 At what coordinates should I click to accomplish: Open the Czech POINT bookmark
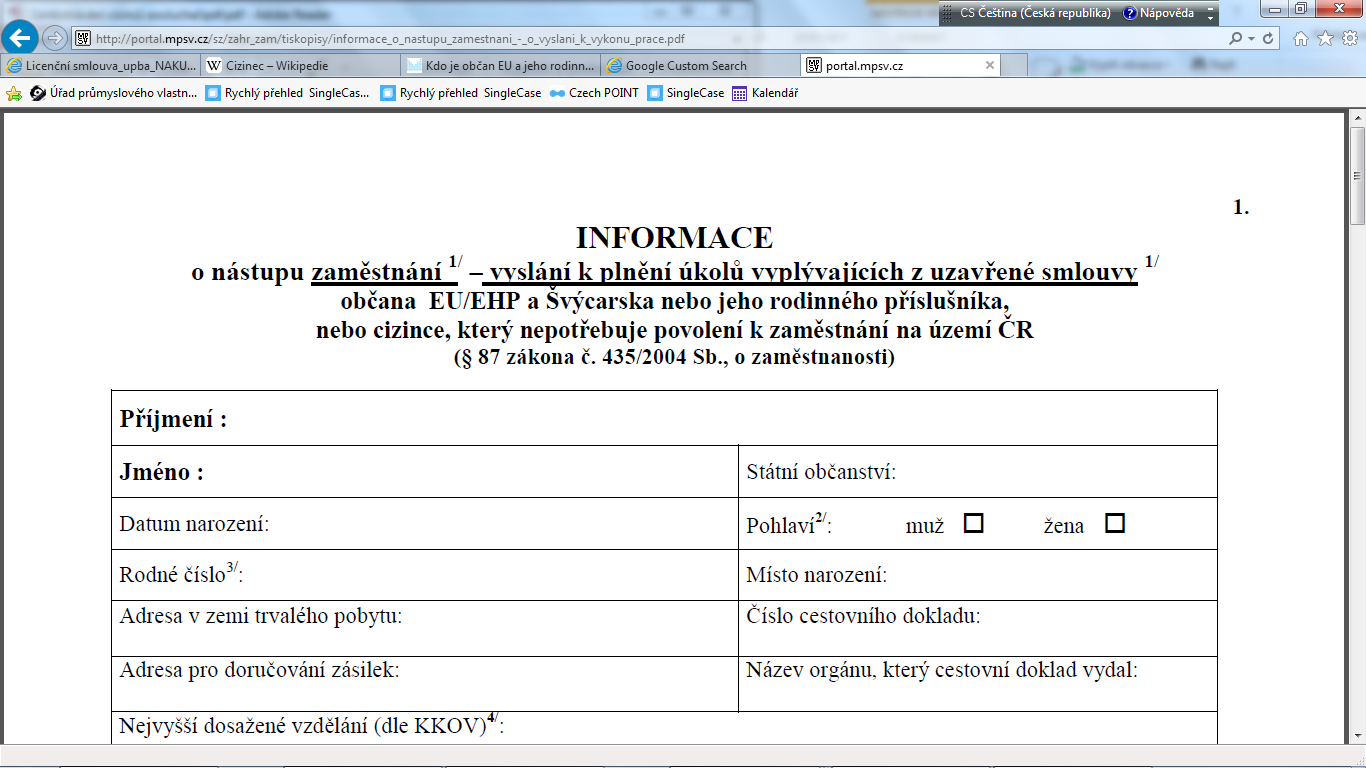click(594, 93)
